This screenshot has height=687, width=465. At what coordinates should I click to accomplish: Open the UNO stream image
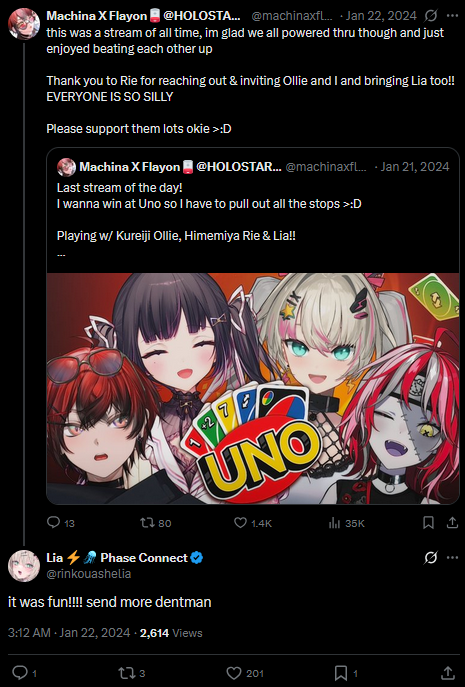253,388
